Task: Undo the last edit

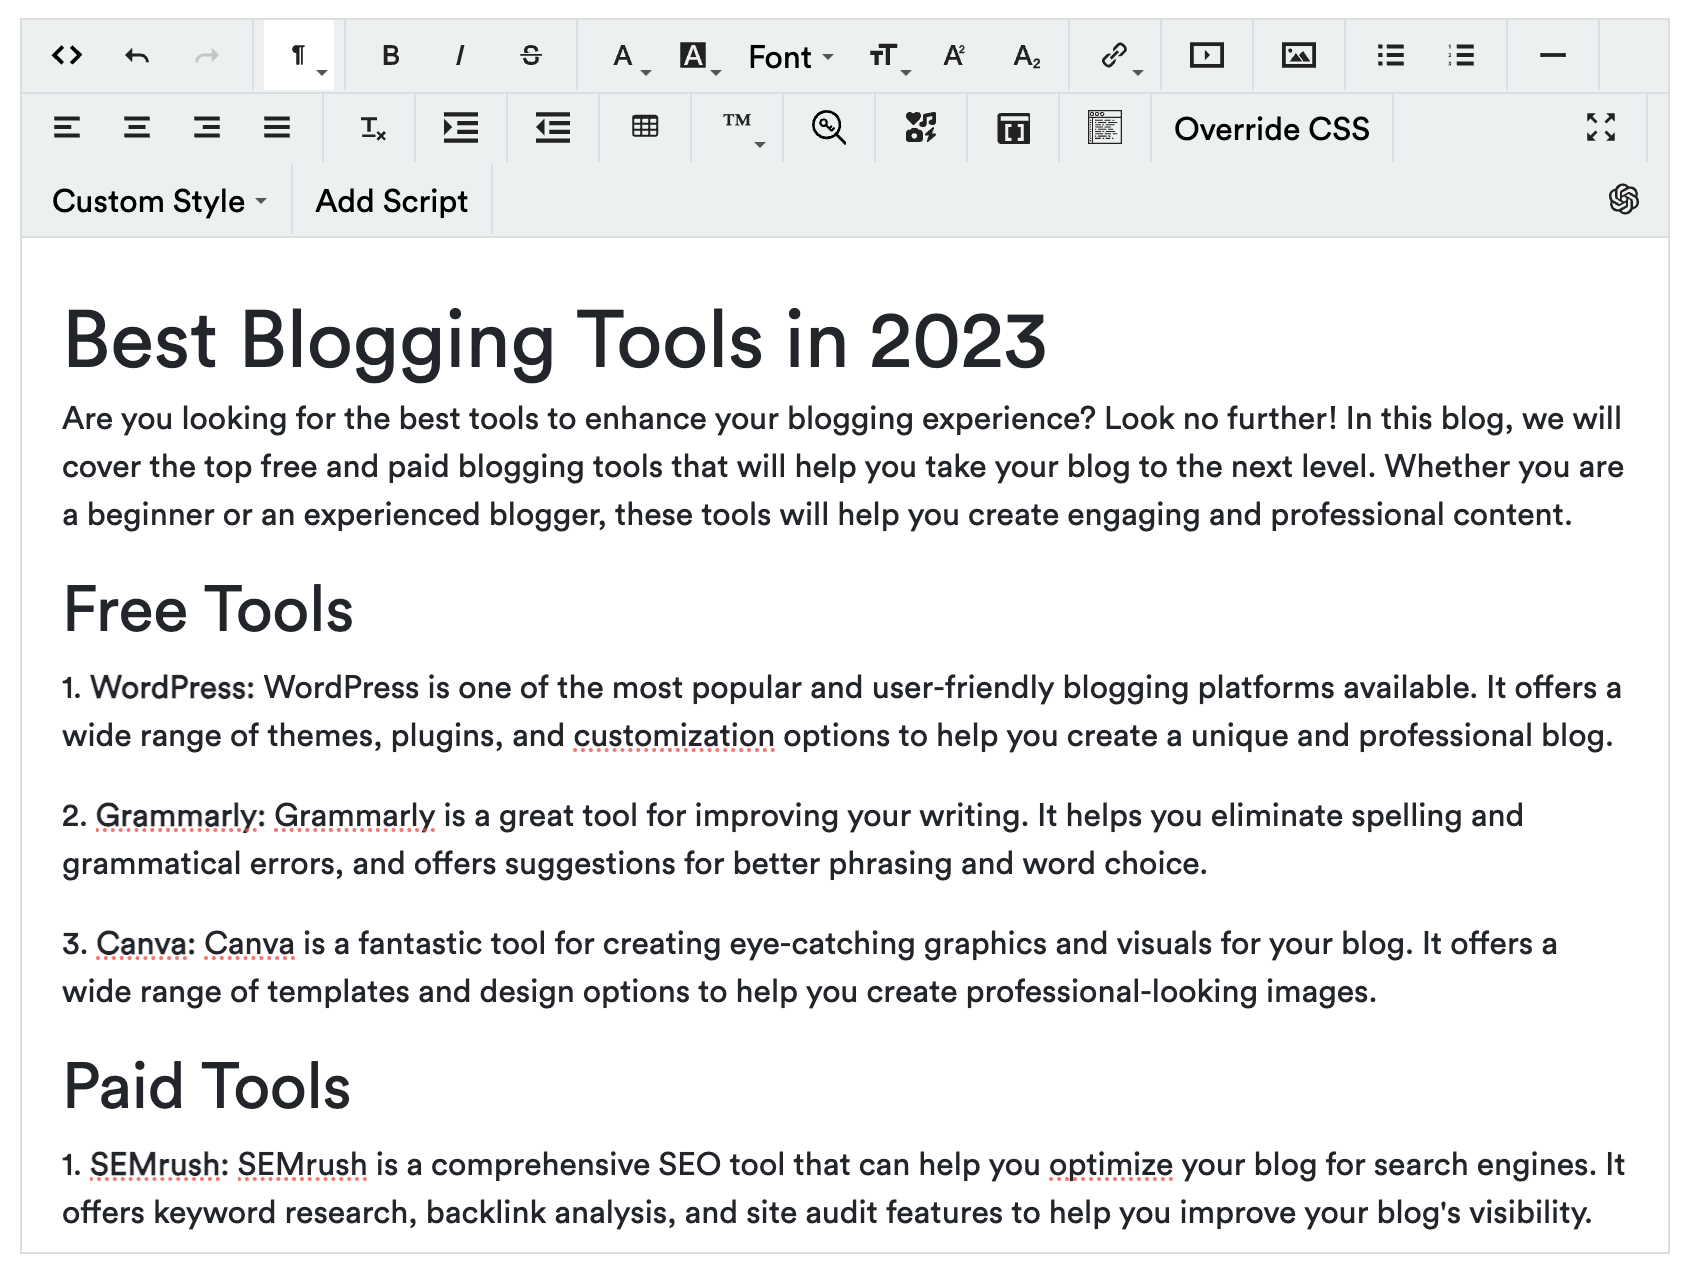Action: 137,56
